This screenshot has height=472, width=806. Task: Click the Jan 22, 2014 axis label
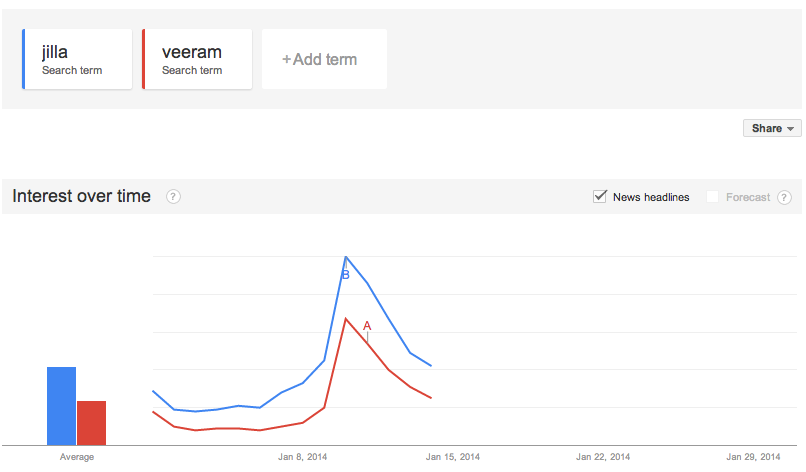pos(603,457)
